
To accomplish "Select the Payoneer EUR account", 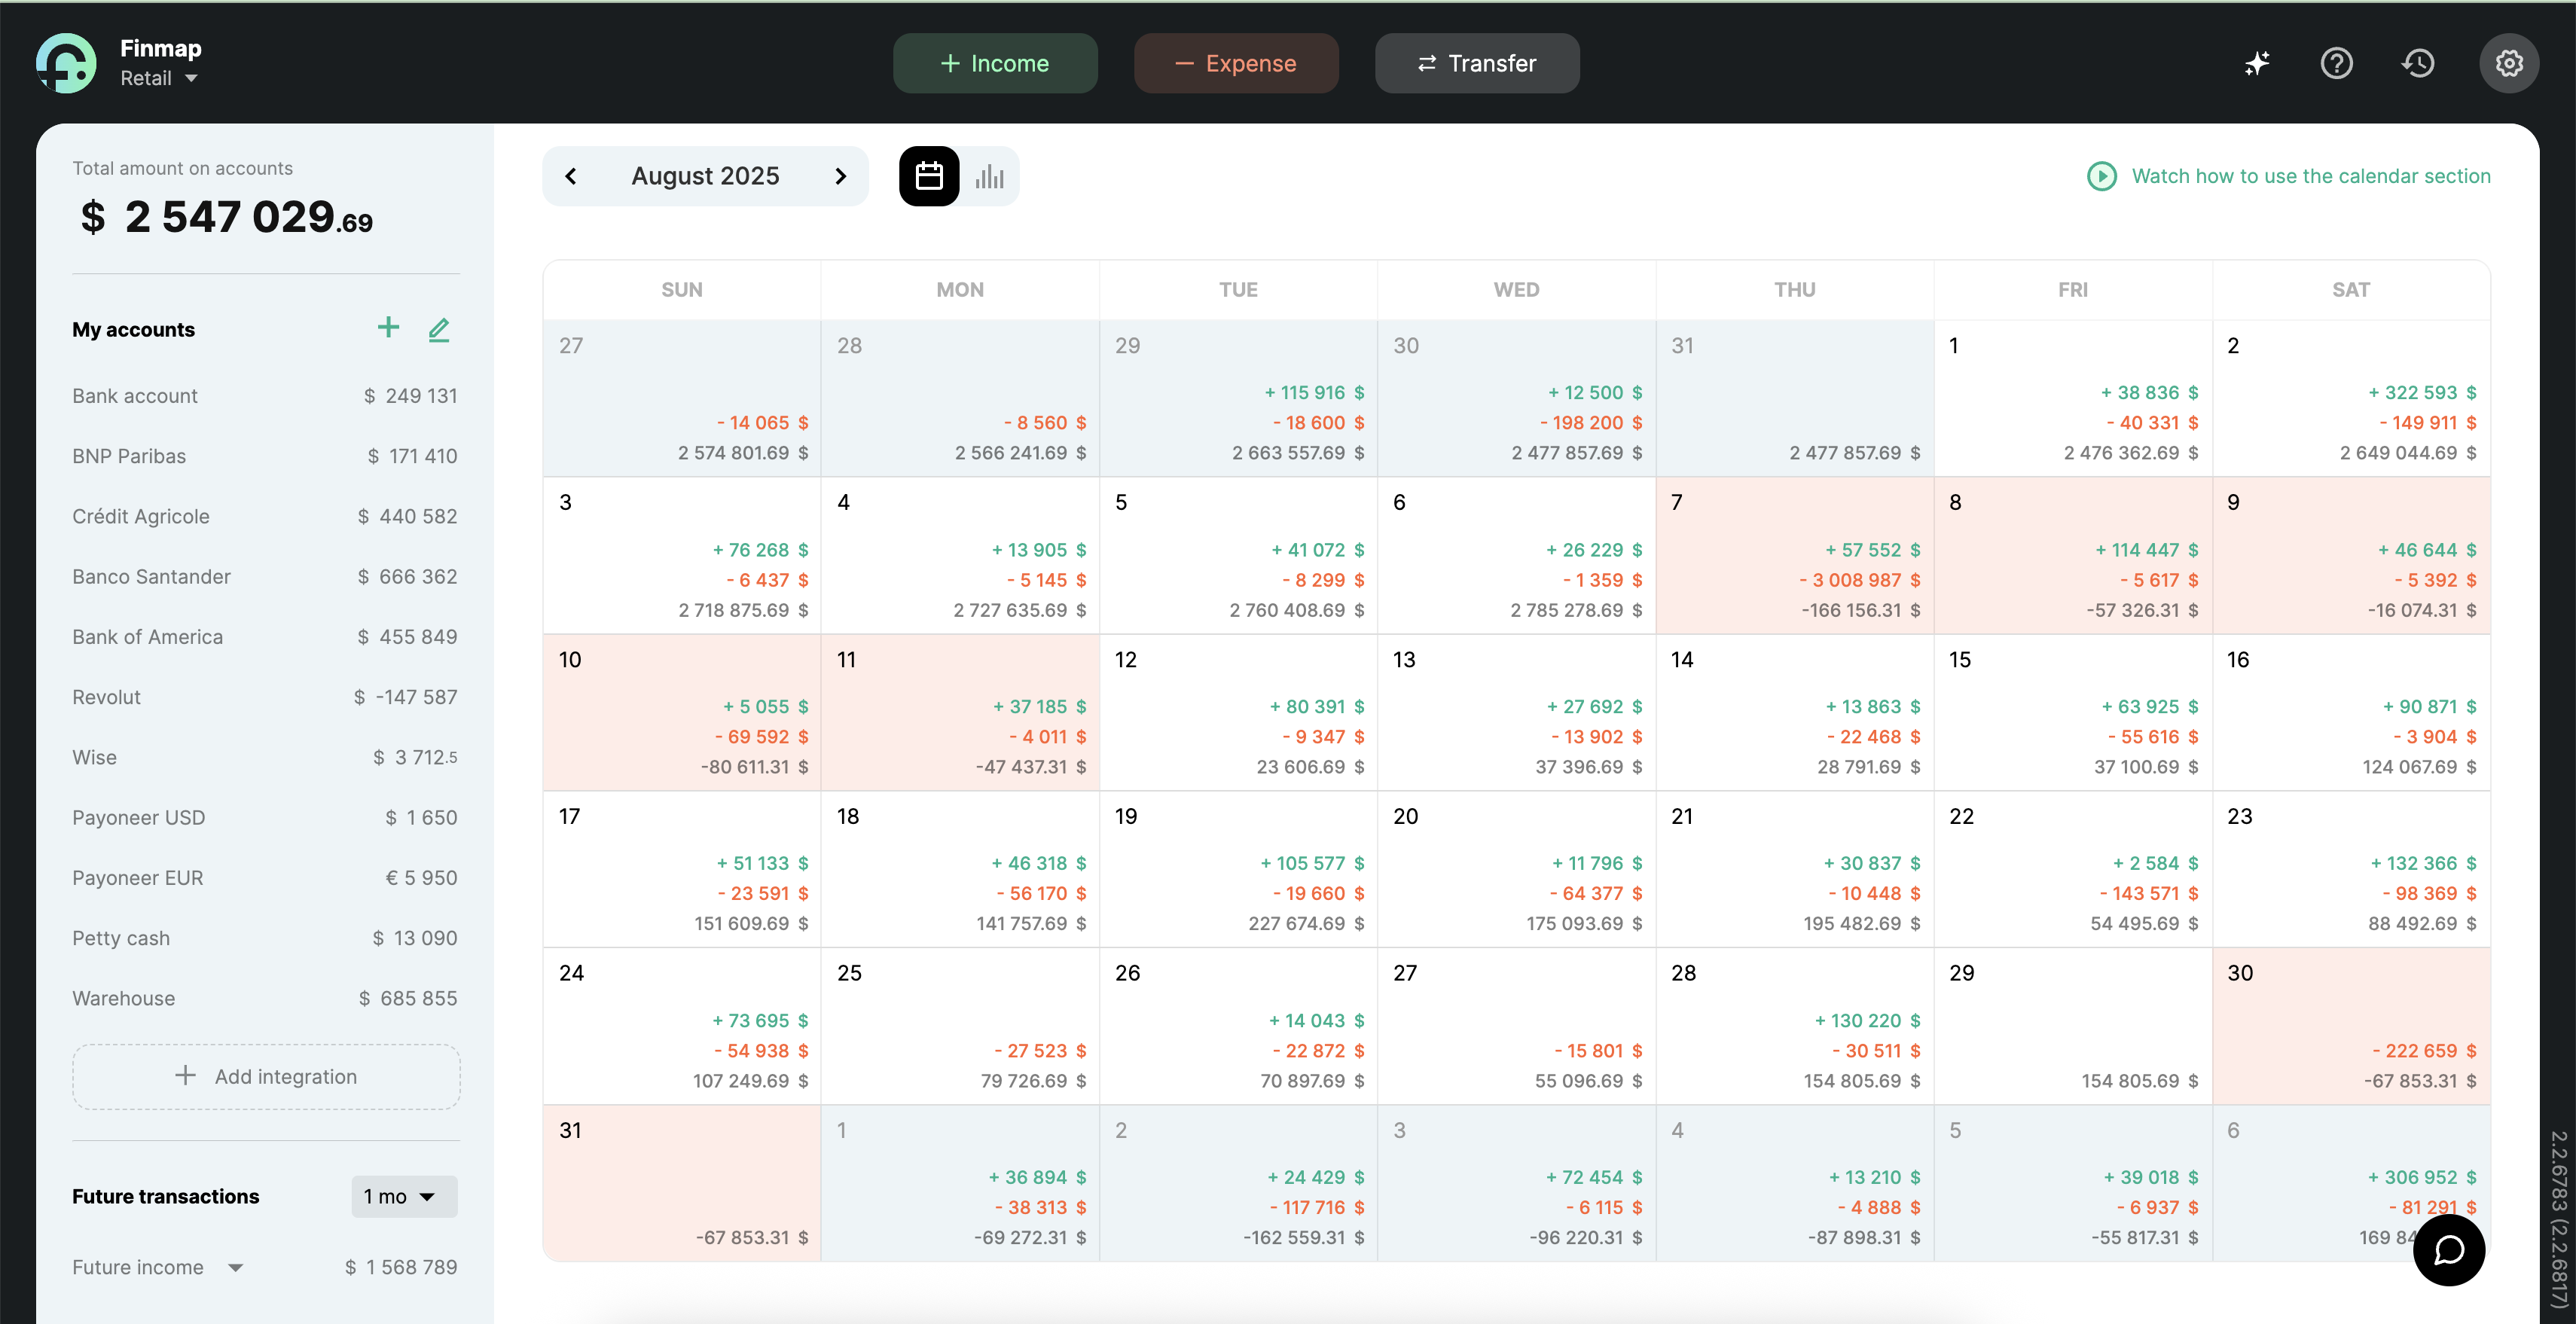I will pos(265,878).
